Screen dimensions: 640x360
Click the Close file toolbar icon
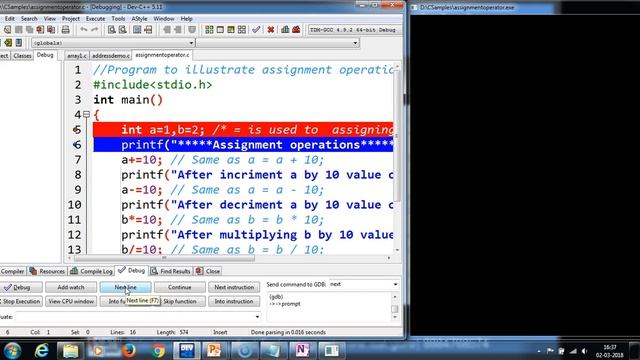pos(40,30)
